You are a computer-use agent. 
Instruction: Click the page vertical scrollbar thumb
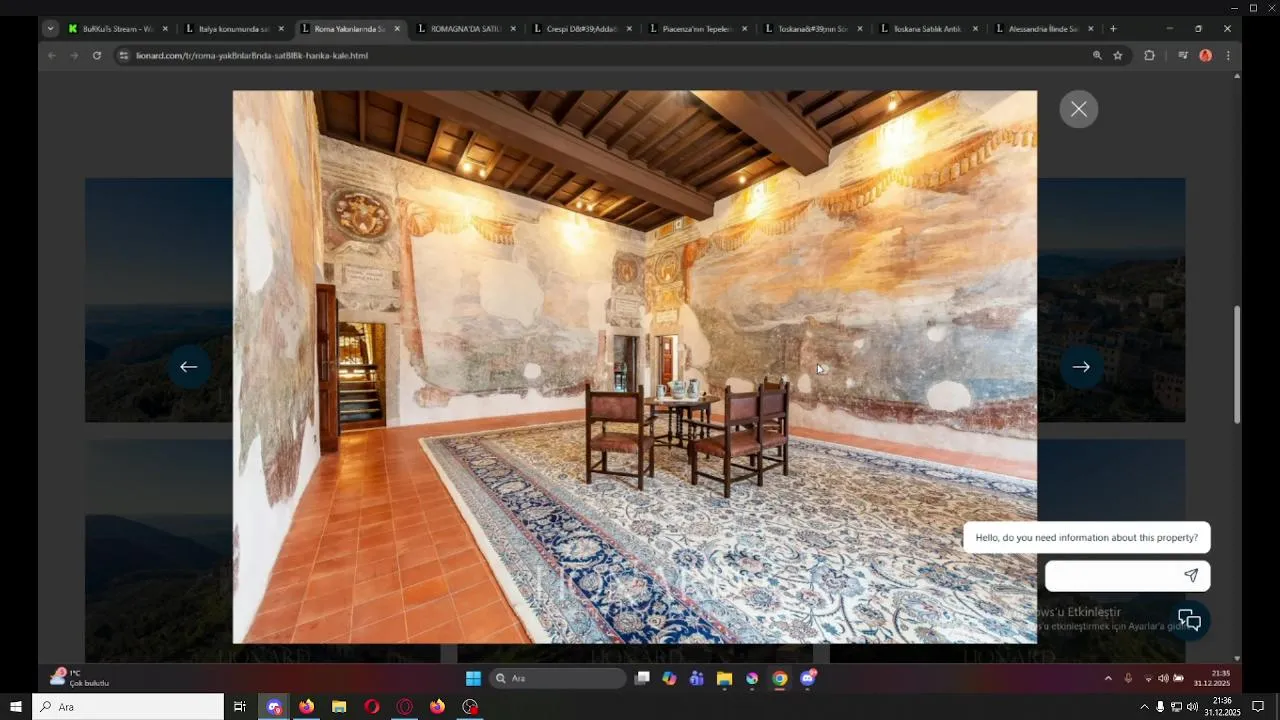[1237, 364]
